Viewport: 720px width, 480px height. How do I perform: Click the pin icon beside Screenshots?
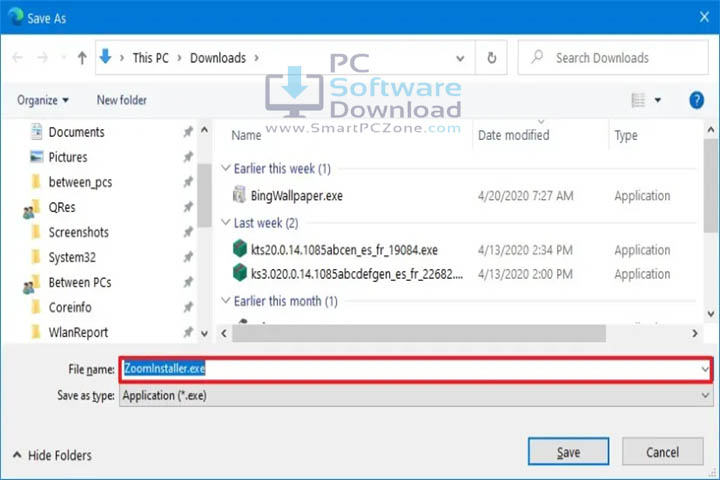[x=188, y=232]
